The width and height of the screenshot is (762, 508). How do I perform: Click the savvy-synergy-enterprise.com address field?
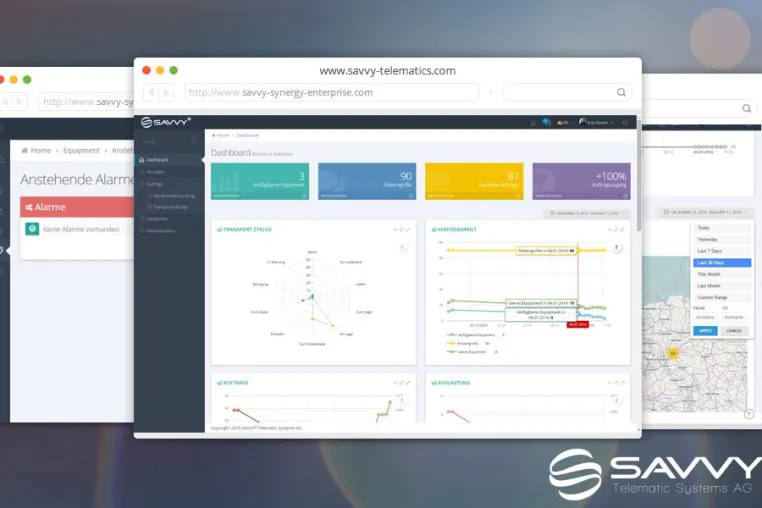pyautogui.click(x=331, y=92)
